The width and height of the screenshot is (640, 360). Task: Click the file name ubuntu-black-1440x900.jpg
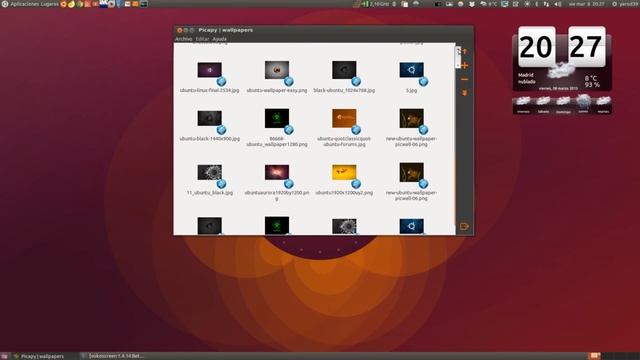coord(209,139)
